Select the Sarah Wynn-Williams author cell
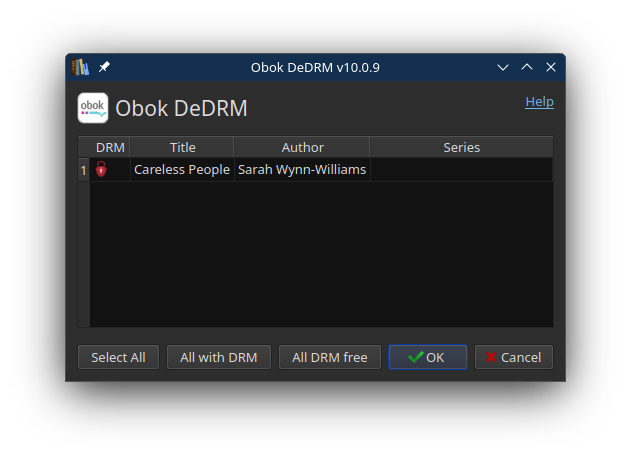 pos(302,170)
